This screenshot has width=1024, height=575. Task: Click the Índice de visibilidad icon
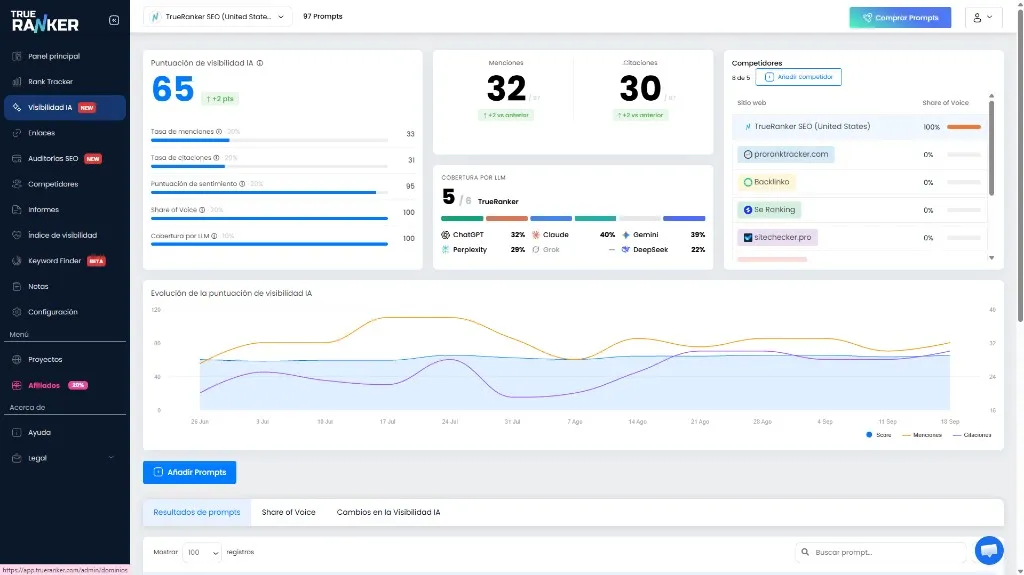[x=16, y=235]
